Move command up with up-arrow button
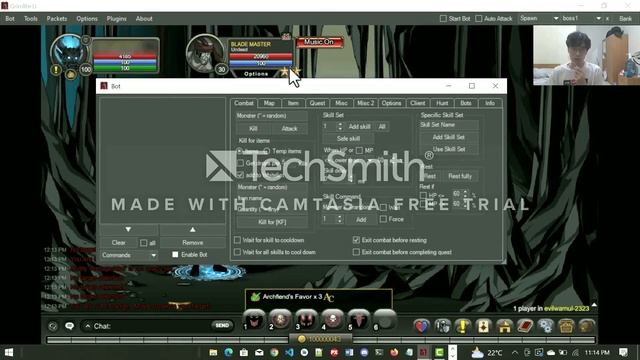Image resolution: width=640 pixels, height=360 pixels. (x=193, y=230)
